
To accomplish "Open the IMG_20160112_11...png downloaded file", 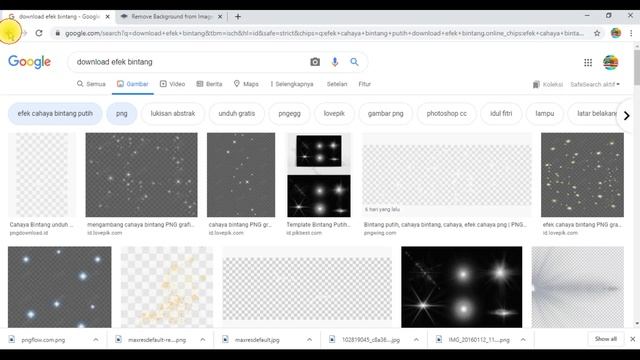I will (x=479, y=340).
